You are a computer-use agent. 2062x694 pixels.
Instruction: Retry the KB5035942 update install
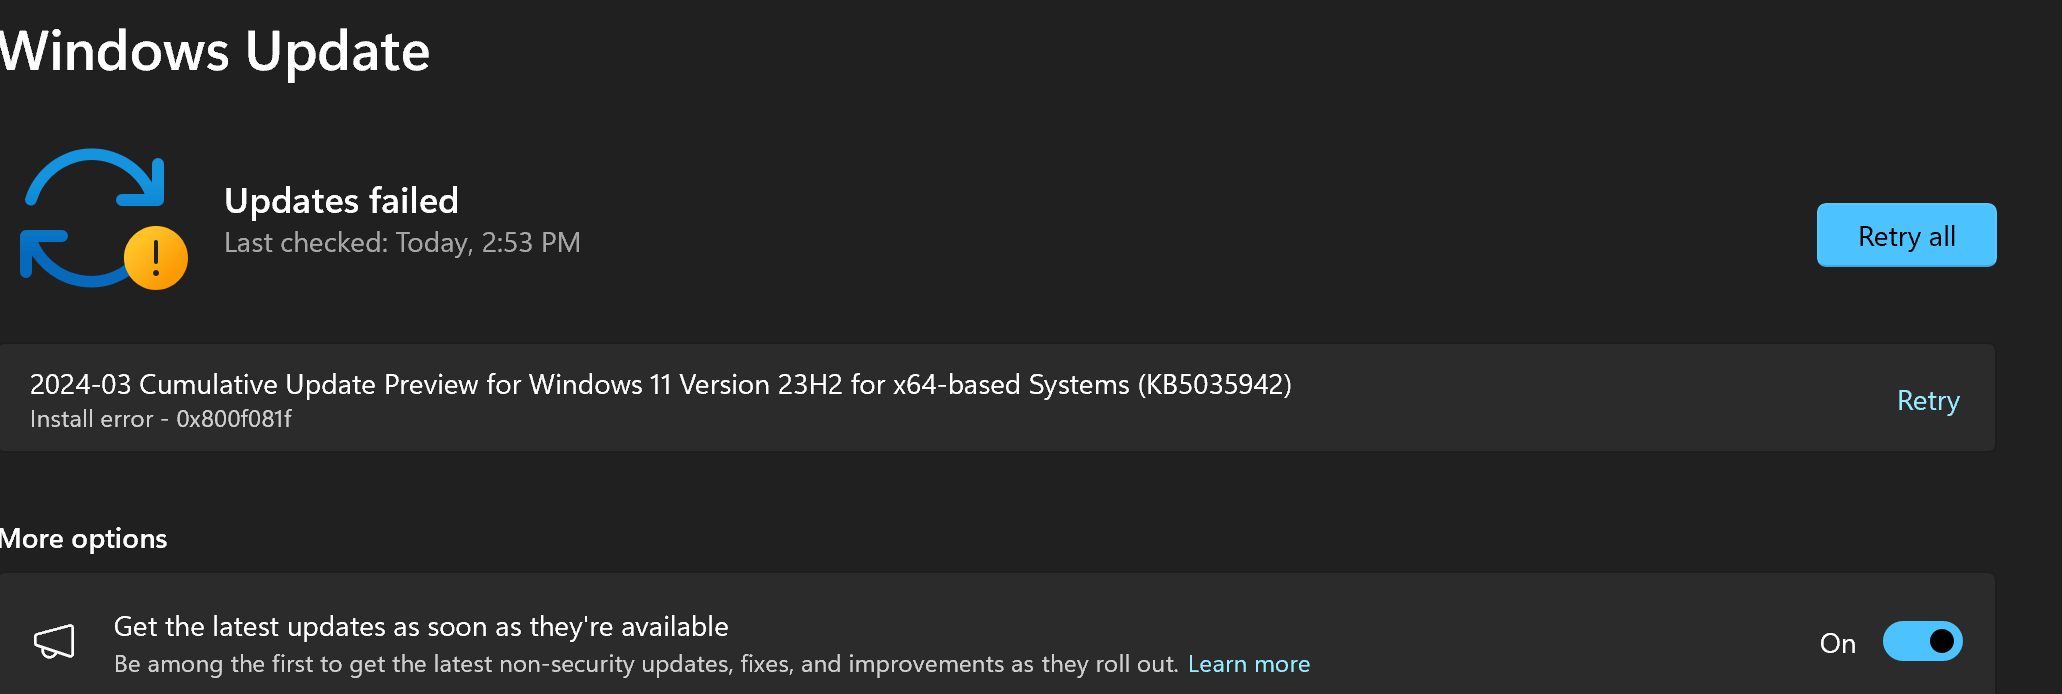click(1928, 400)
